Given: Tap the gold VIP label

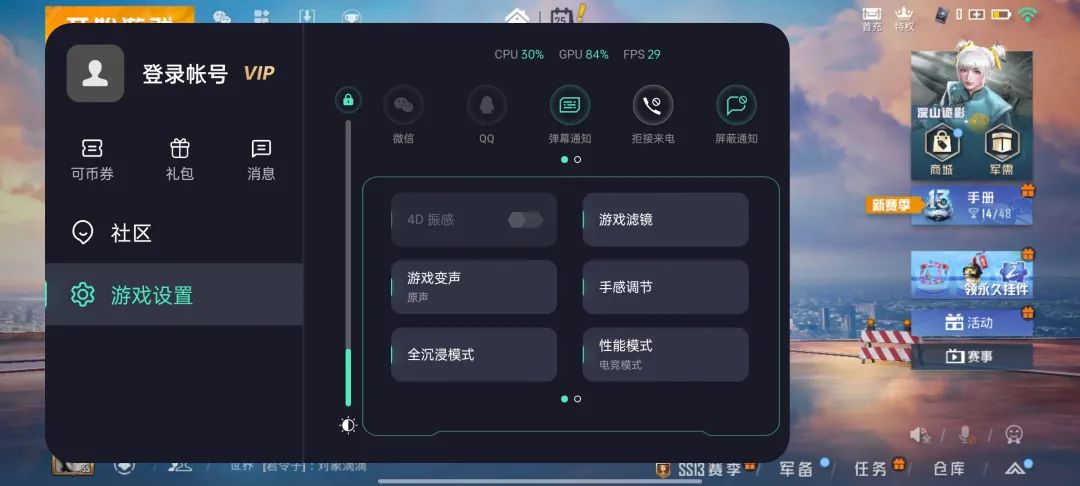Looking at the screenshot, I should click(x=259, y=74).
